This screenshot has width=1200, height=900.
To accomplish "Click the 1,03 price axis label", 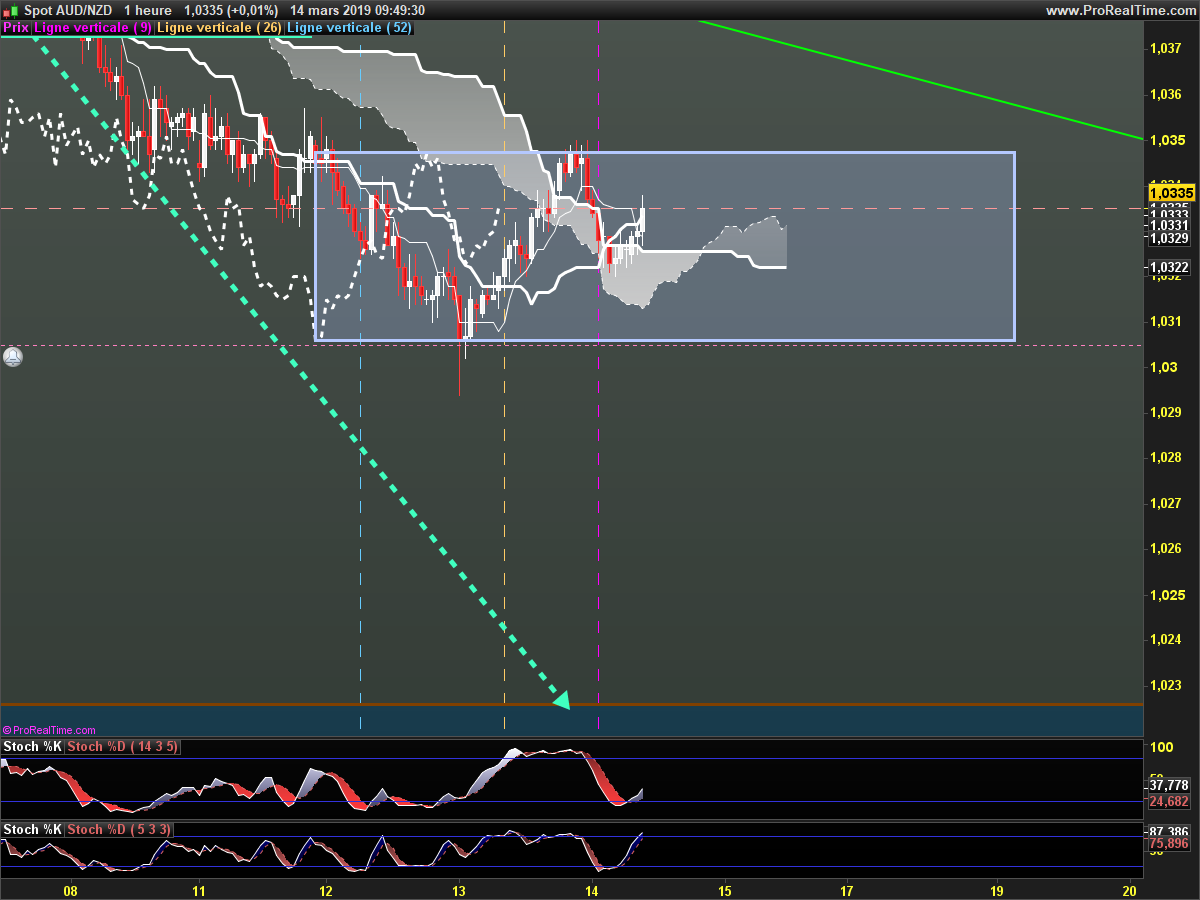I will (x=1163, y=367).
